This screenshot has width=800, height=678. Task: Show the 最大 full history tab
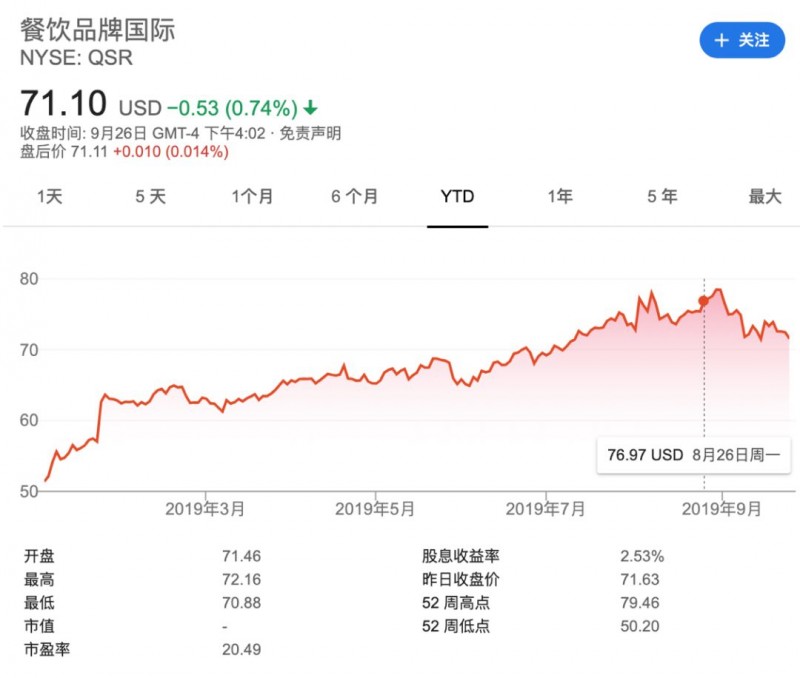(765, 197)
